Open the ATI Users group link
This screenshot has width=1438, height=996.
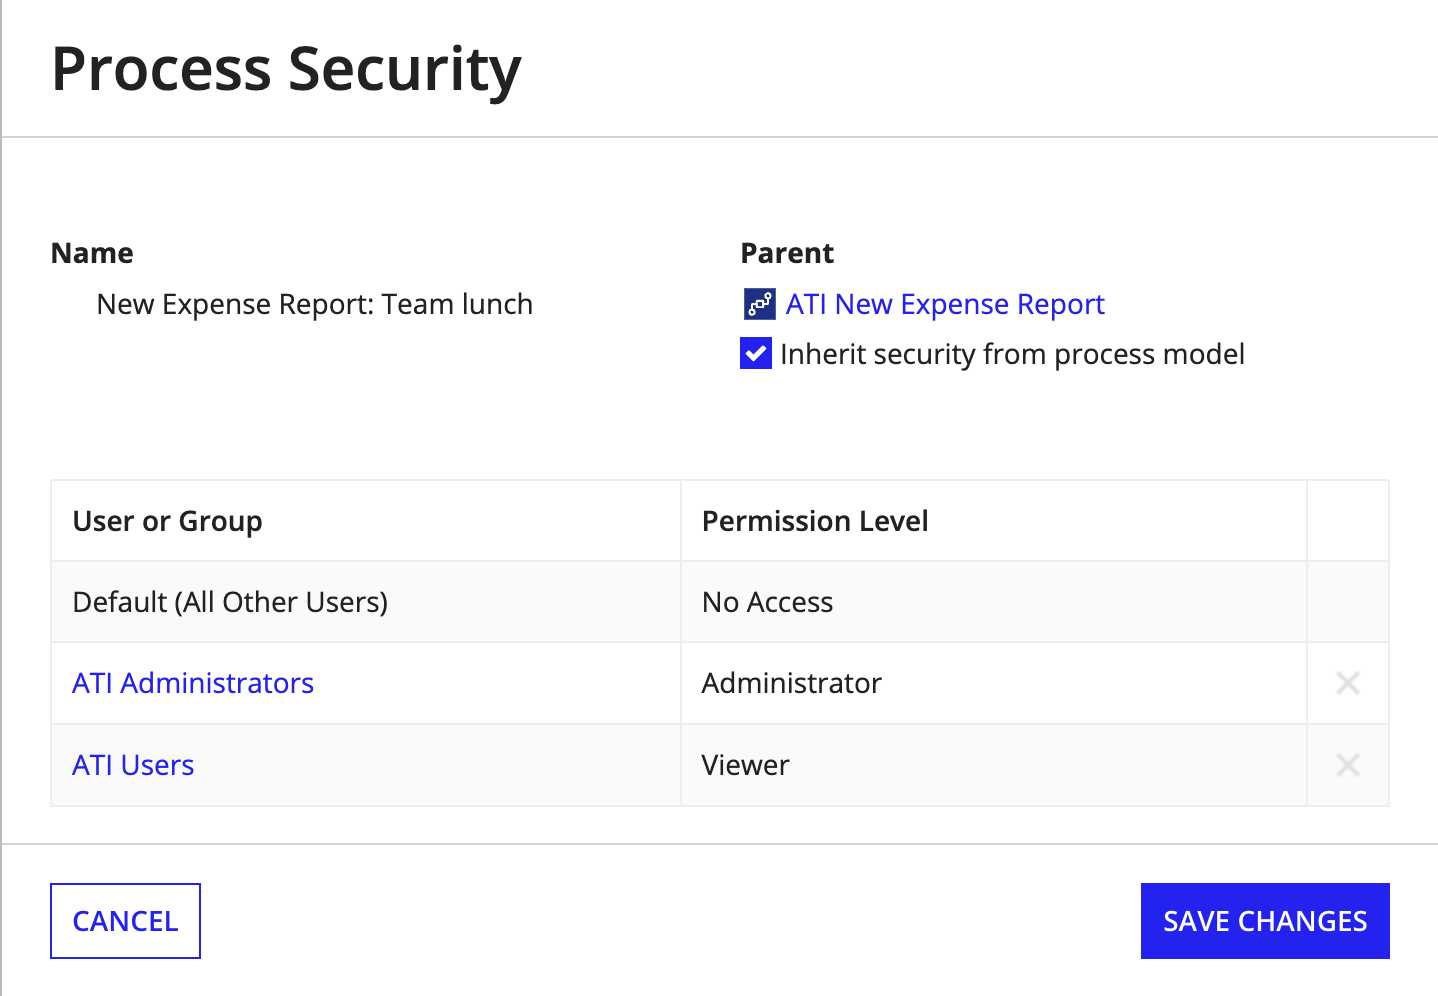point(133,765)
